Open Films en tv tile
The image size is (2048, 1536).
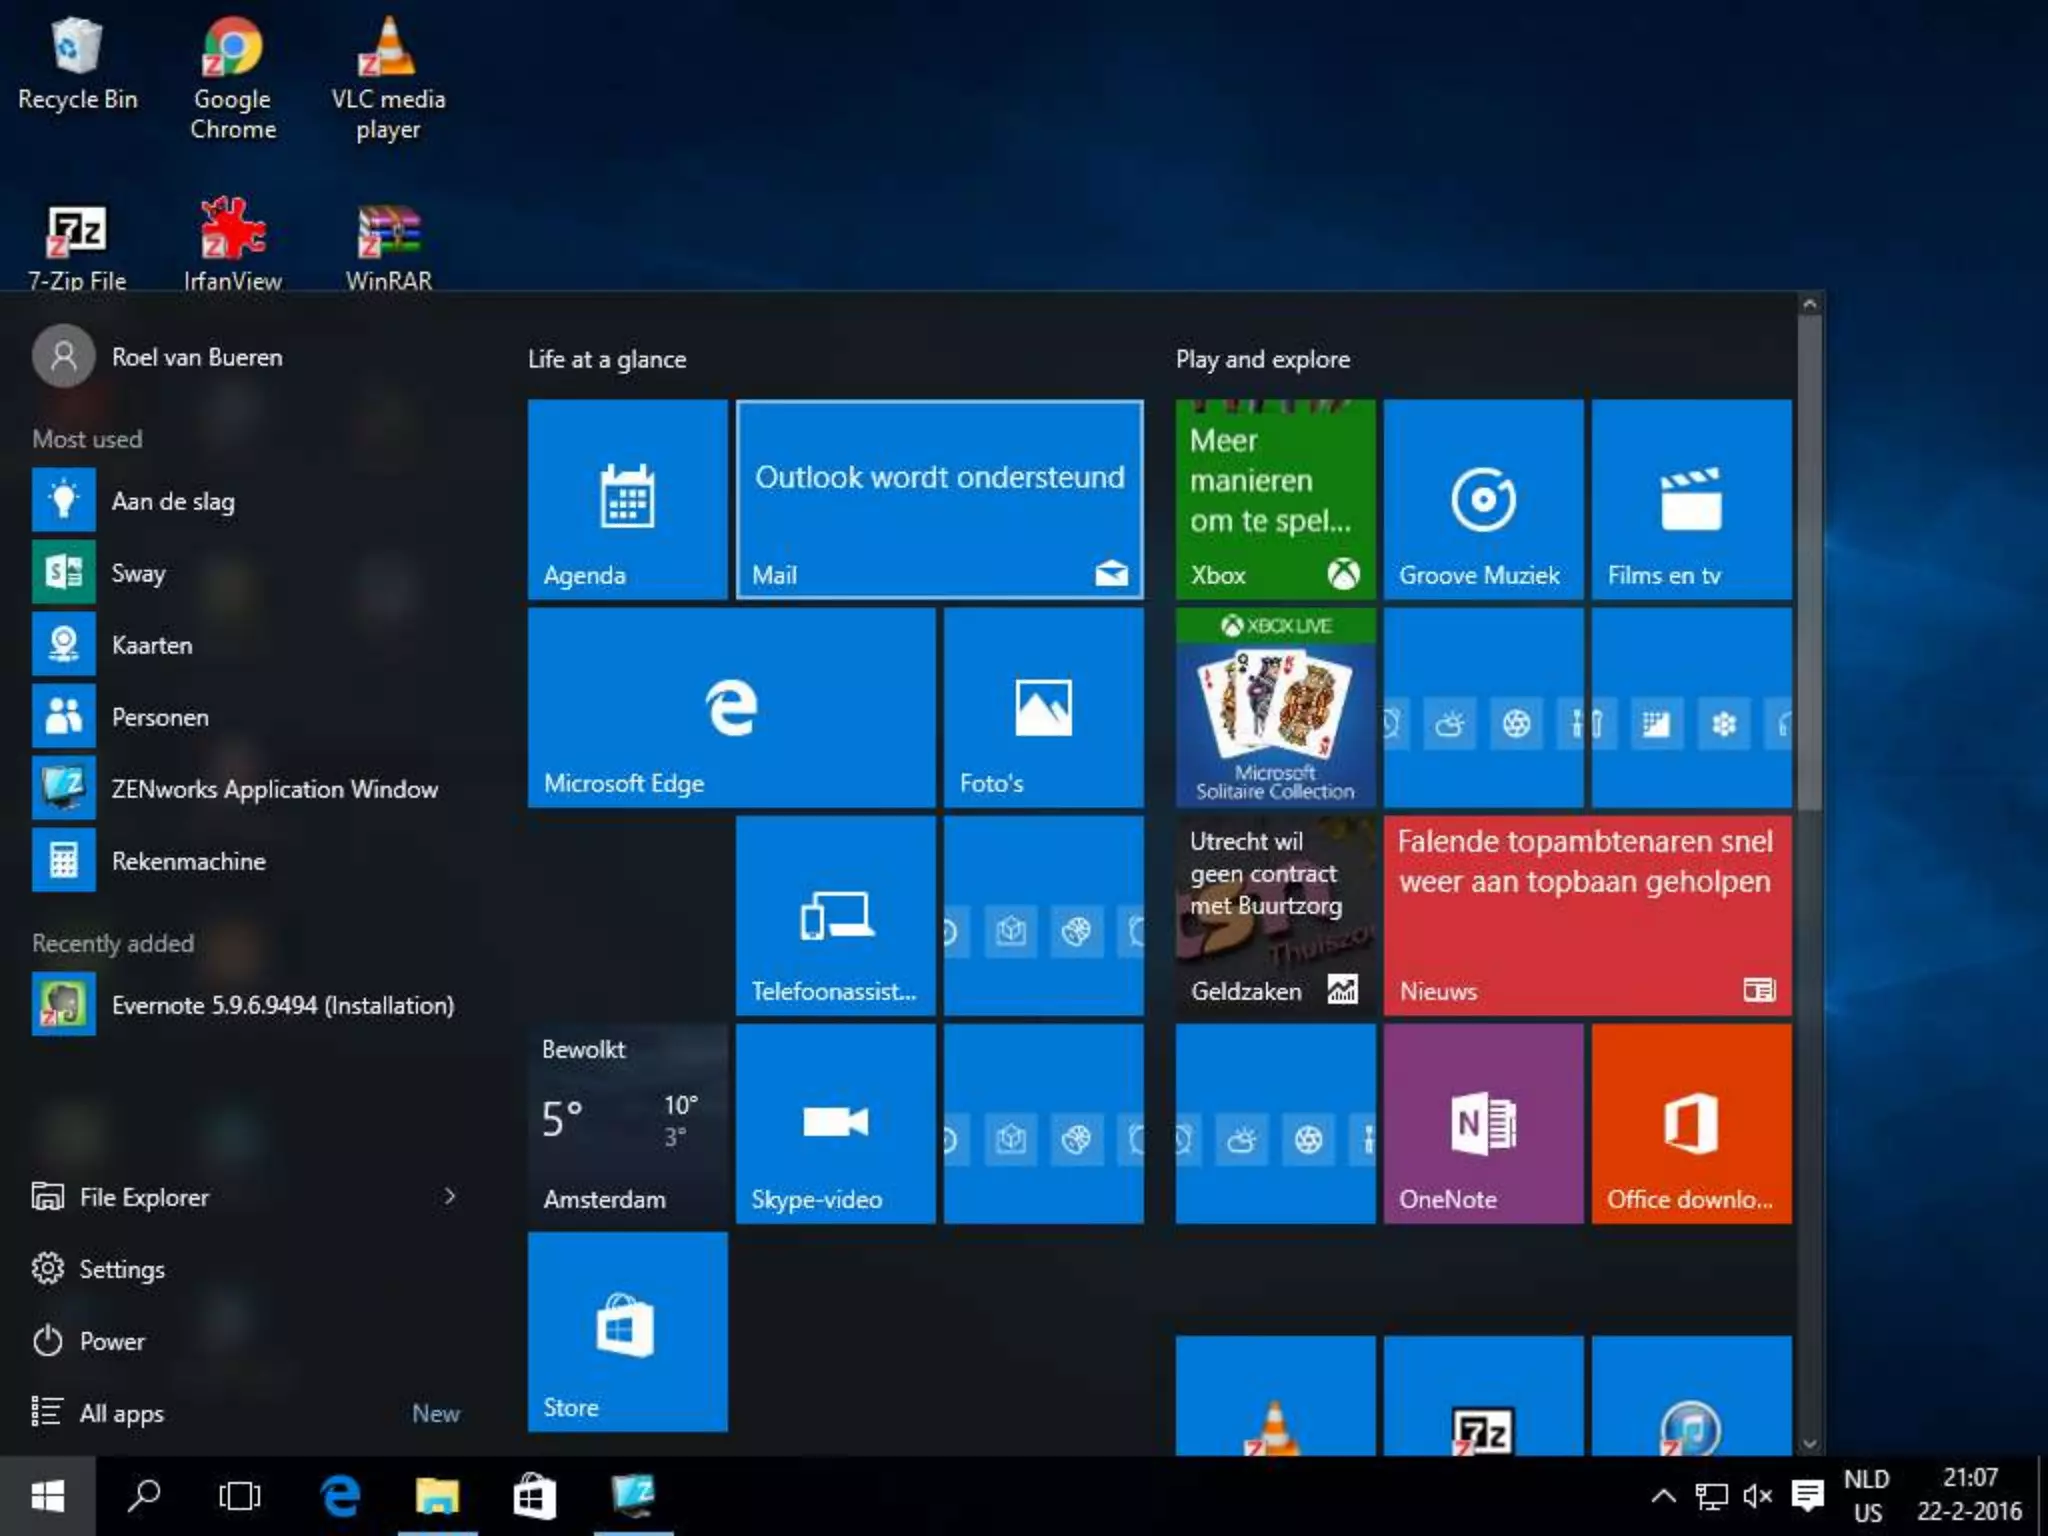[1691, 499]
